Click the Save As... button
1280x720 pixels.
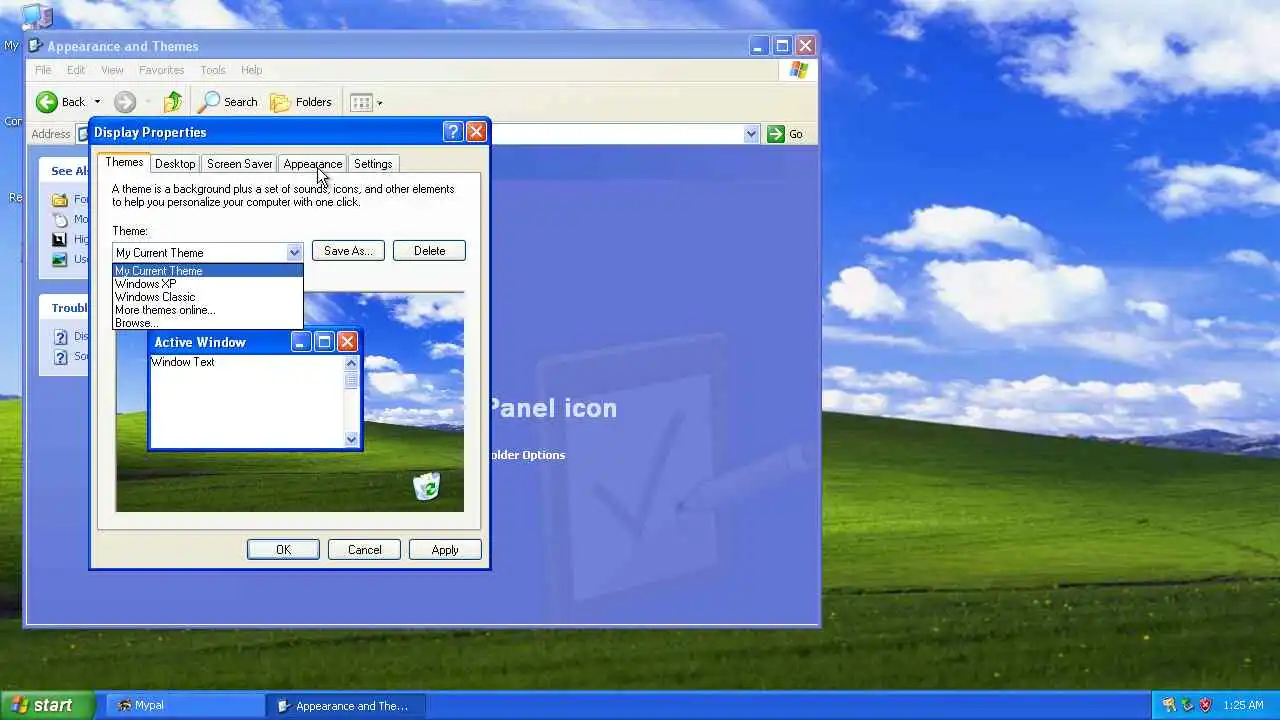click(348, 251)
